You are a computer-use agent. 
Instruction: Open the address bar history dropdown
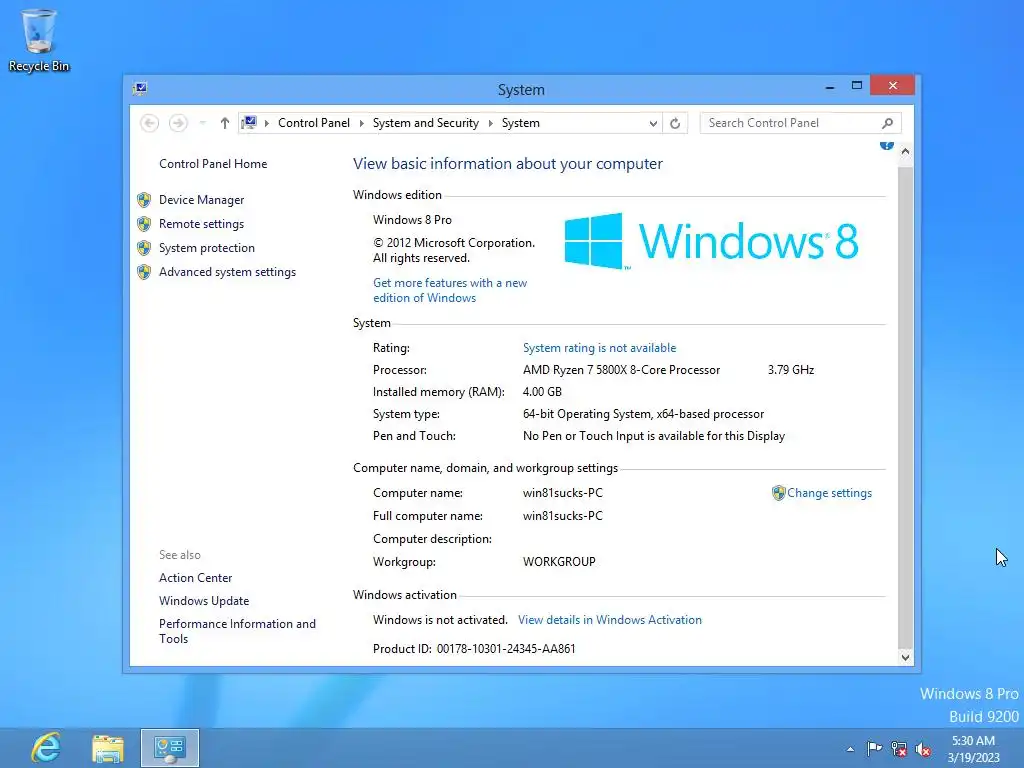pyautogui.click(x=653, y=123)
